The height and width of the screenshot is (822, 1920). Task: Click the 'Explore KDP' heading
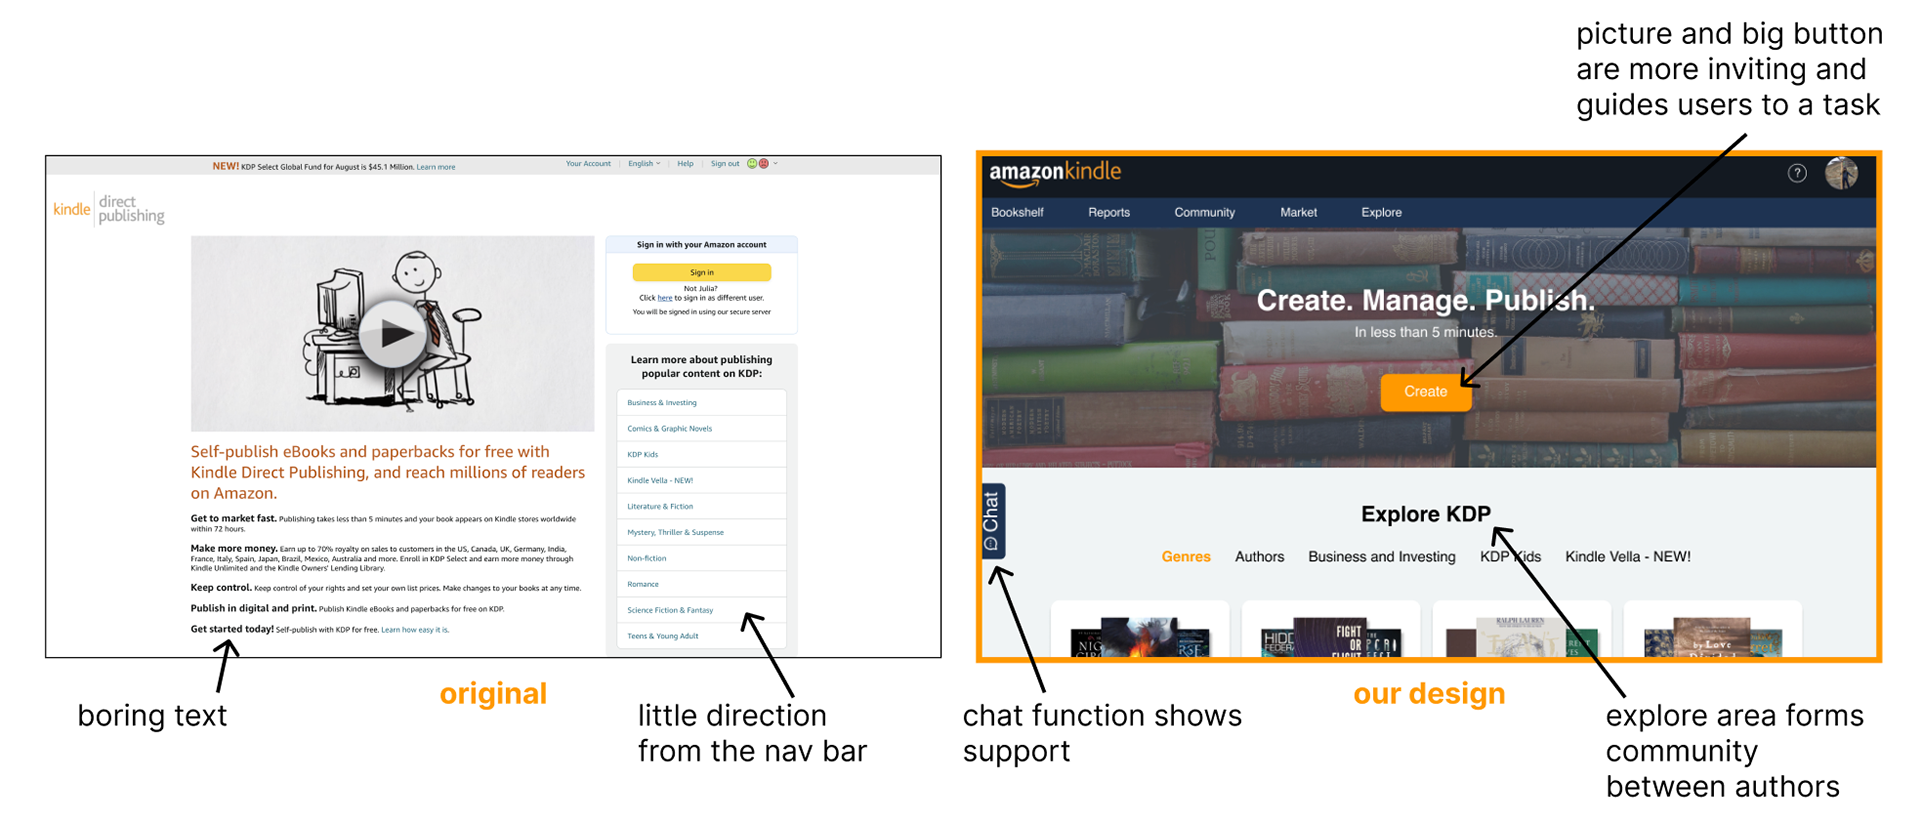tap(1426, 514)
